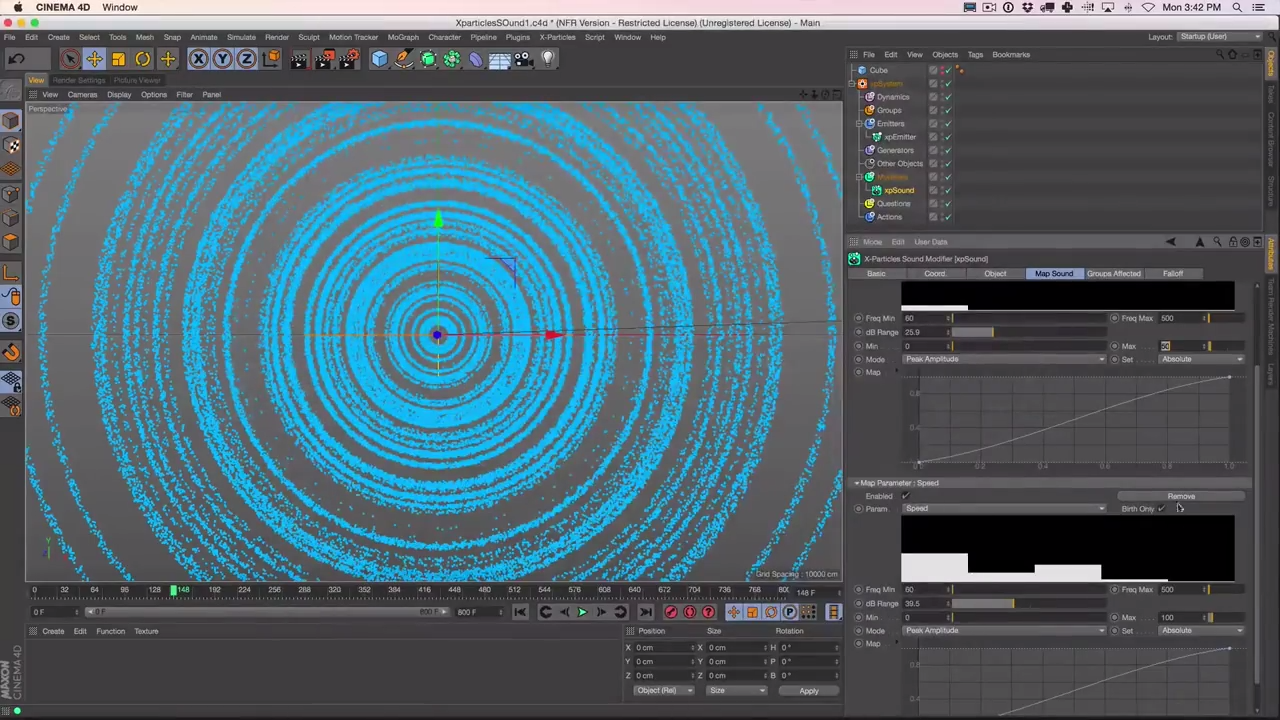This screenshot has height=720, width=1280.
Task: Click the Spline Pen tool icon
Action: tap(403, 59)
